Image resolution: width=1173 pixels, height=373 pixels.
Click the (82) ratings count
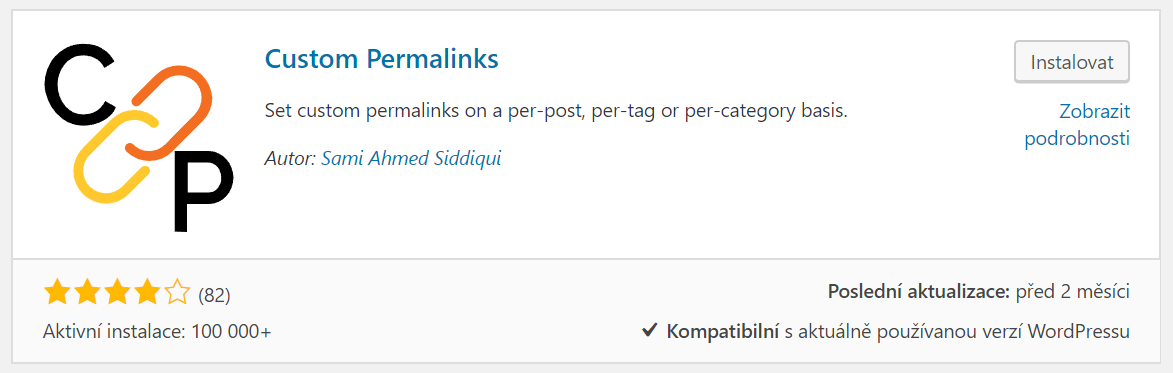click(214, 295)
